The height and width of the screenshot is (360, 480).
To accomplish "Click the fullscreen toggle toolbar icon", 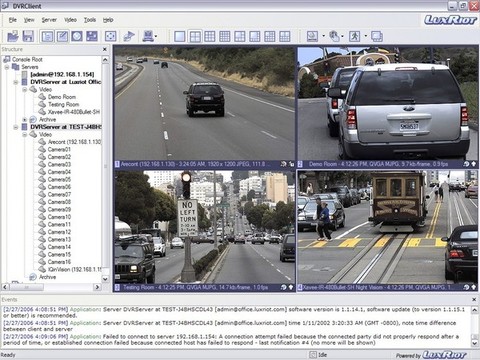I will (110, 36).
